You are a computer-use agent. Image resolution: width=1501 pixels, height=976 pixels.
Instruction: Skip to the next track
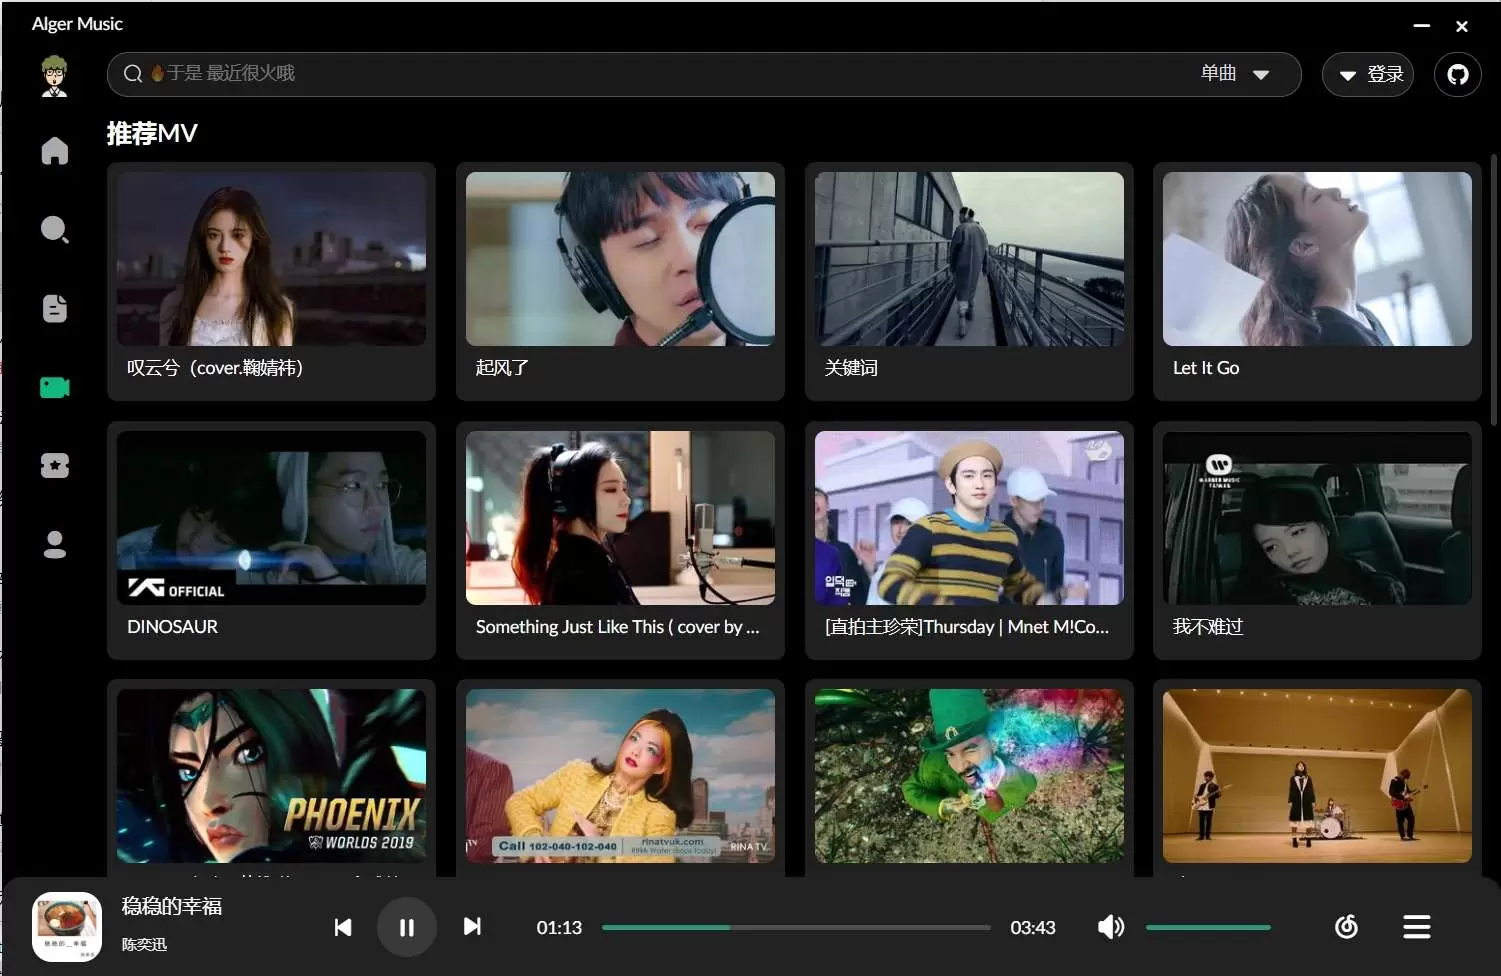472,927
